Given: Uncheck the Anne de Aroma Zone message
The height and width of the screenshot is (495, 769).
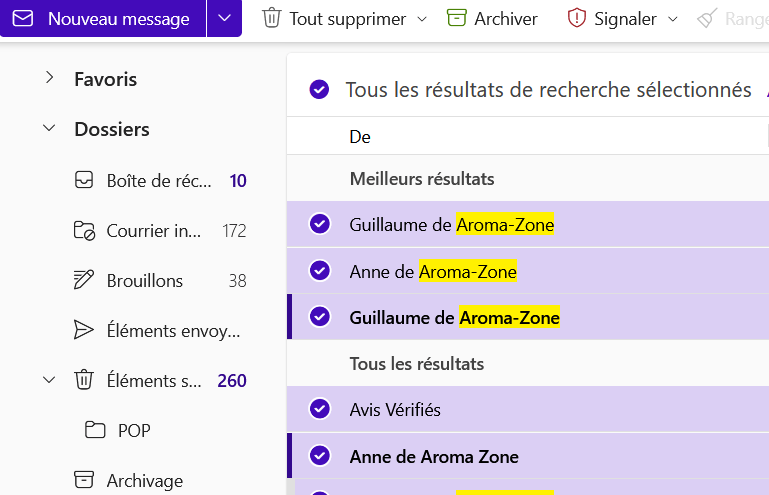Looking at the screenshot, I should pos(320,456).
